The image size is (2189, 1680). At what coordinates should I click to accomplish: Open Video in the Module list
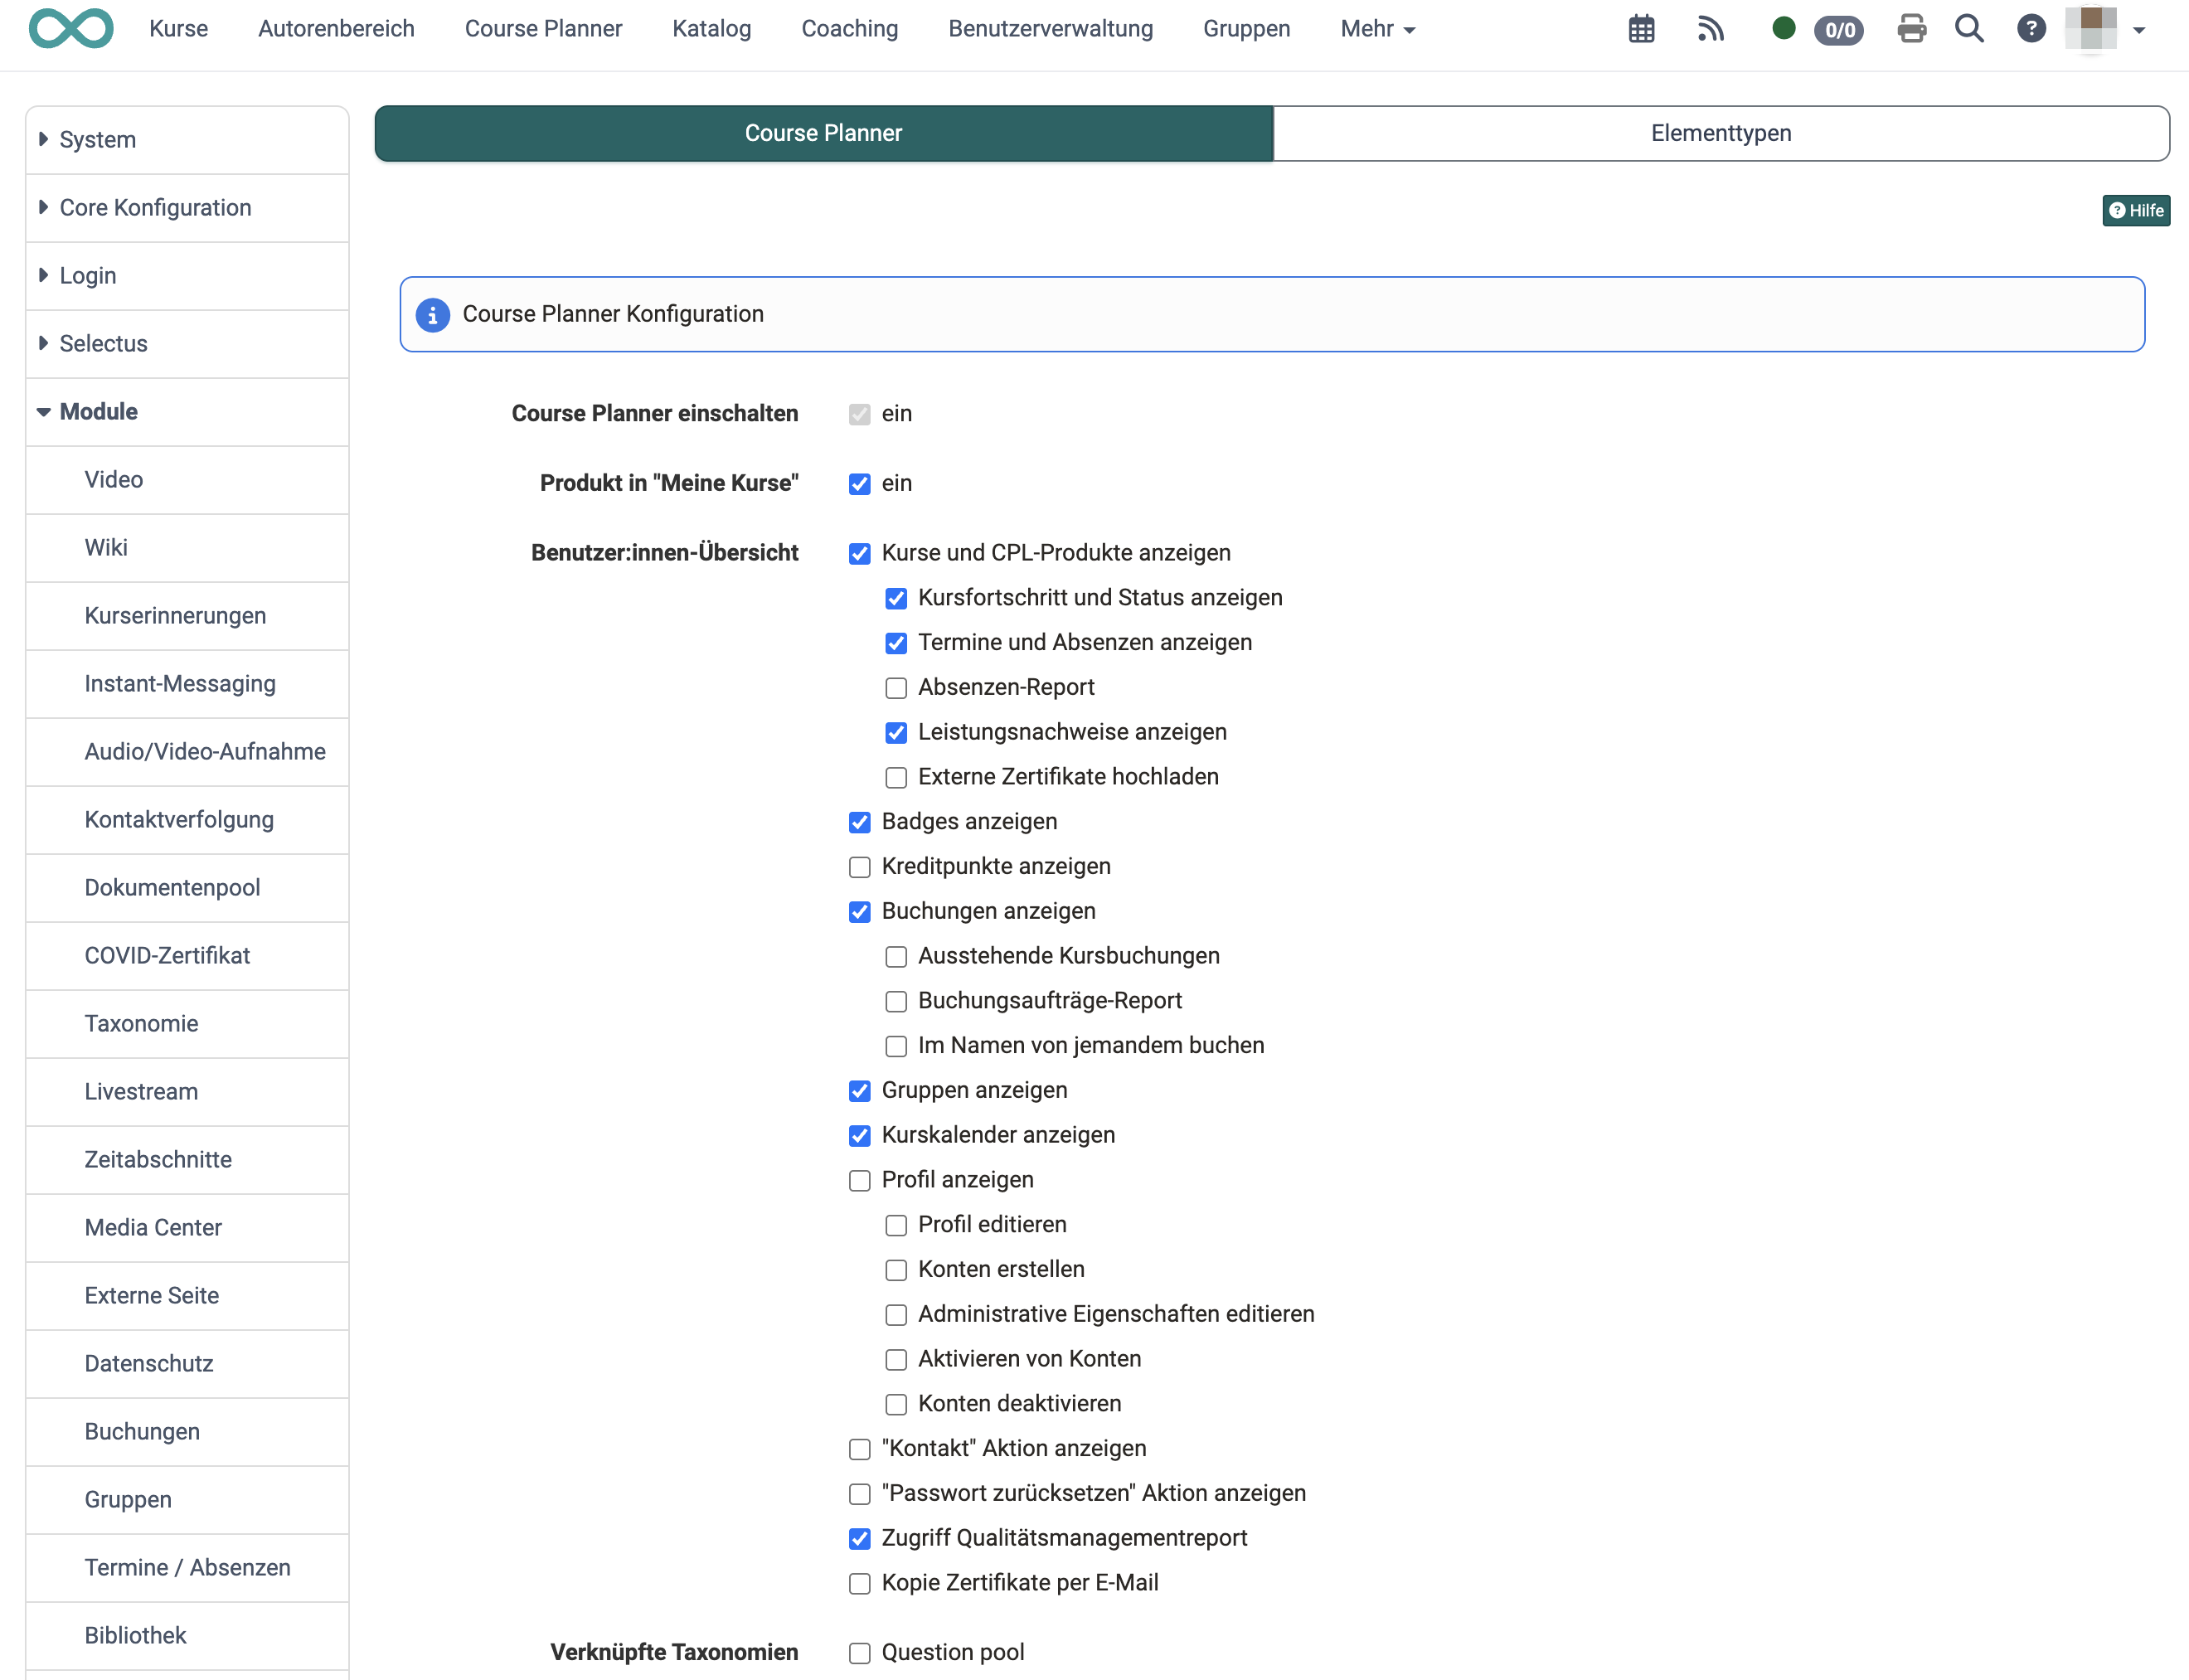187,480
